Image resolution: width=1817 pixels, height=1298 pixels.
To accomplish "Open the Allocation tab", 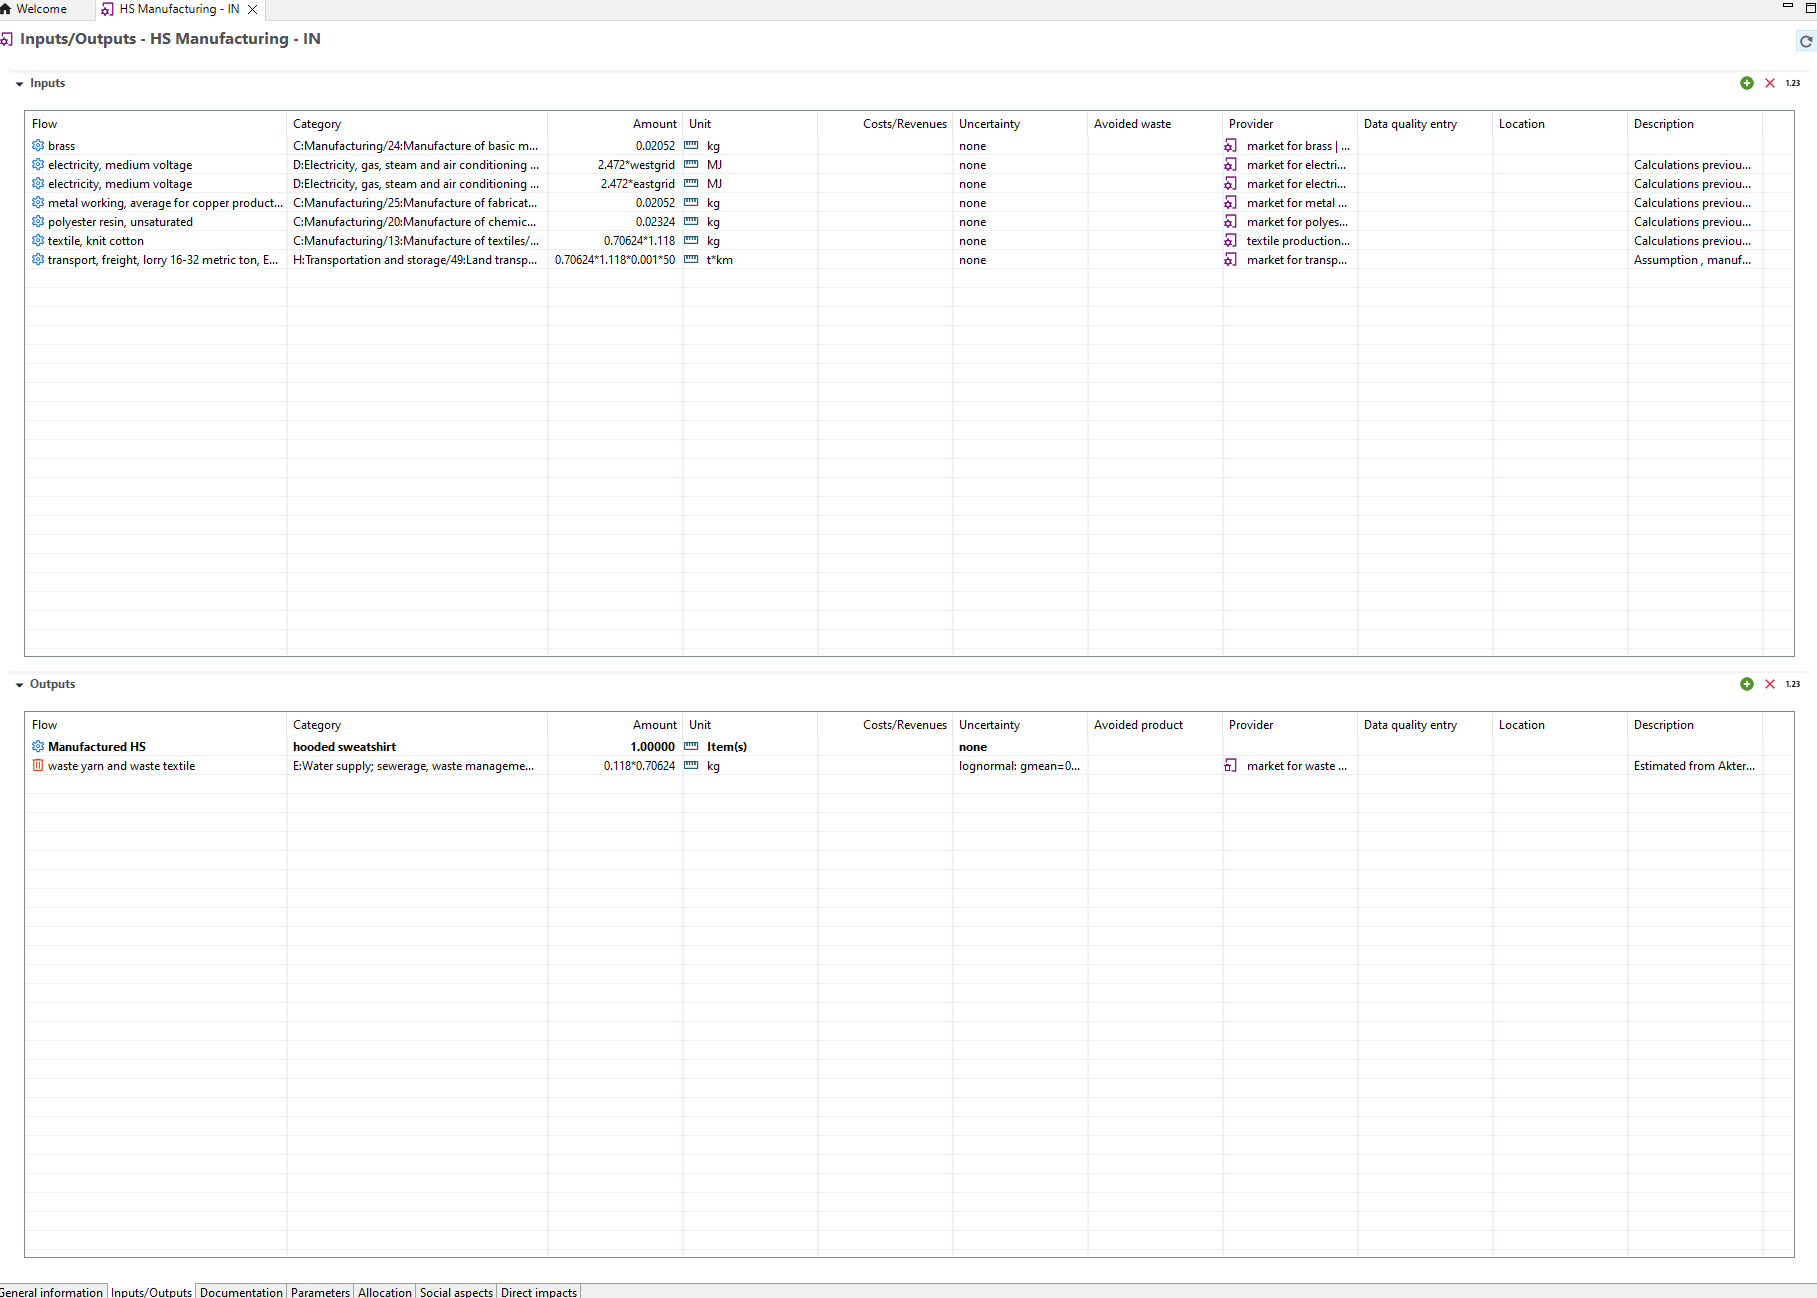I will tap(384, 1292).
